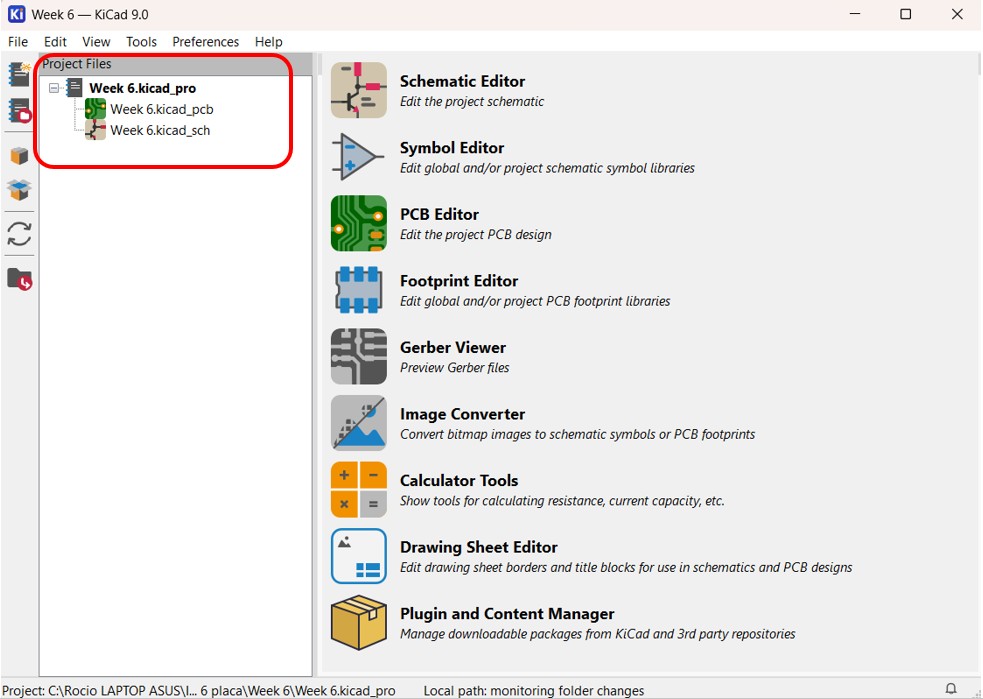Launch Schematic Editor via its transistor icon
Image resolution: width=983 pixels, height=699 pixels.
(359, 90)
